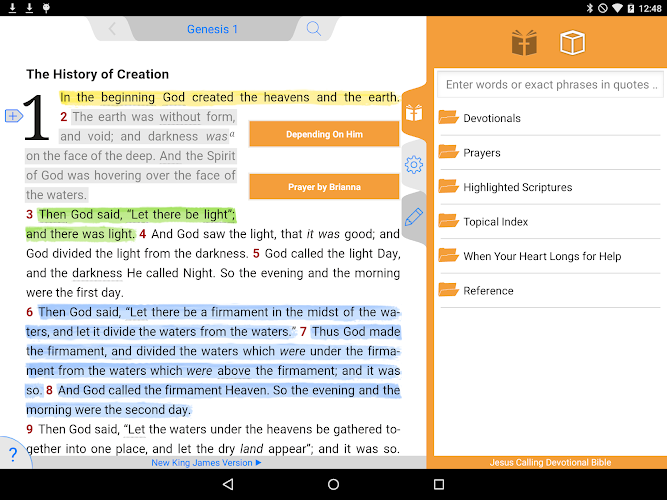667x500 pixels.
Task: Tap verse number 5
Action: tap(256, 254)
